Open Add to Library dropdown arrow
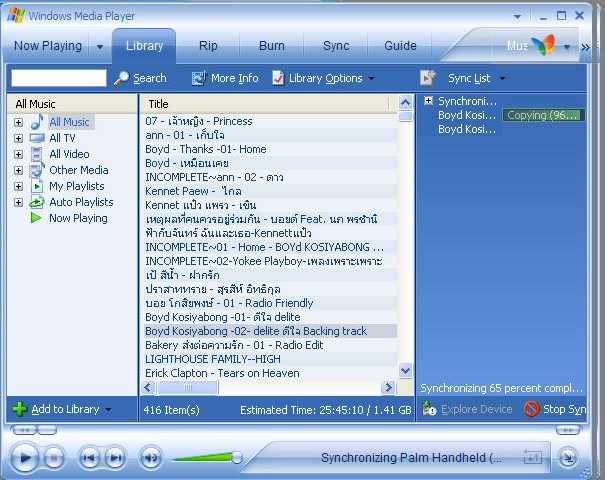The image size is (605, 480). coord(108,409)
